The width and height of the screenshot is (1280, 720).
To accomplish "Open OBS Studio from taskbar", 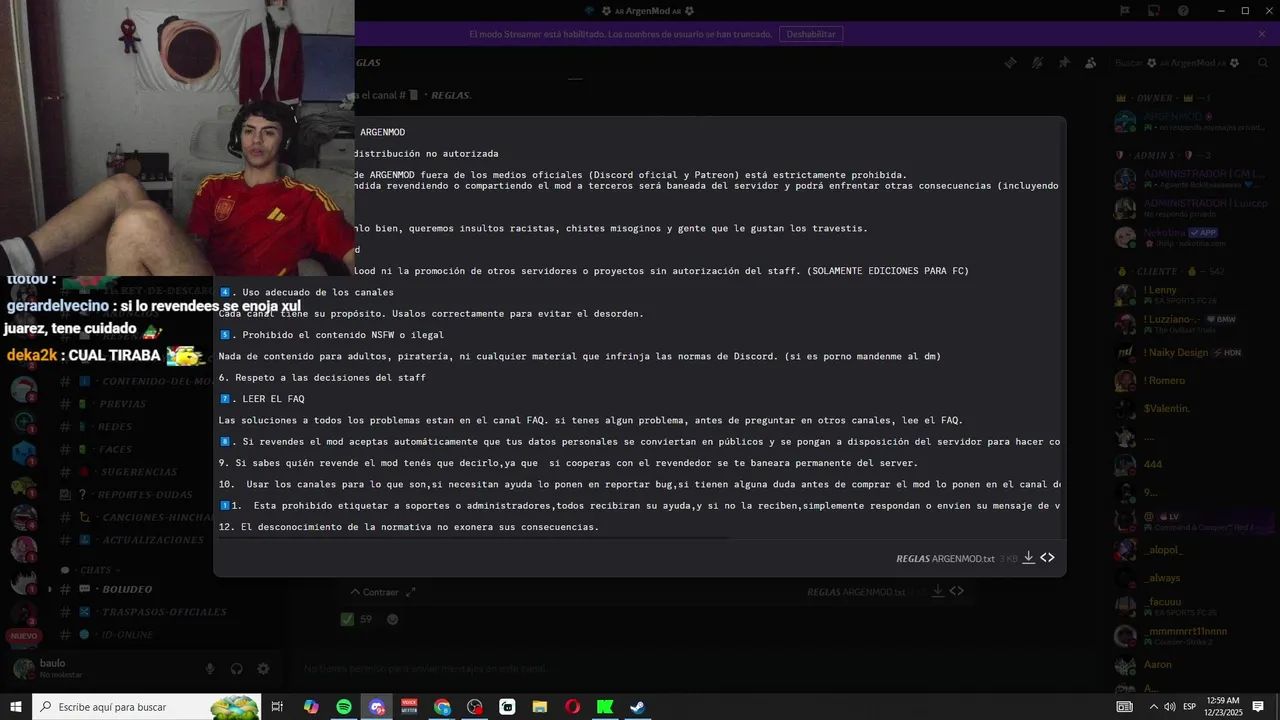I will [475, 707].
